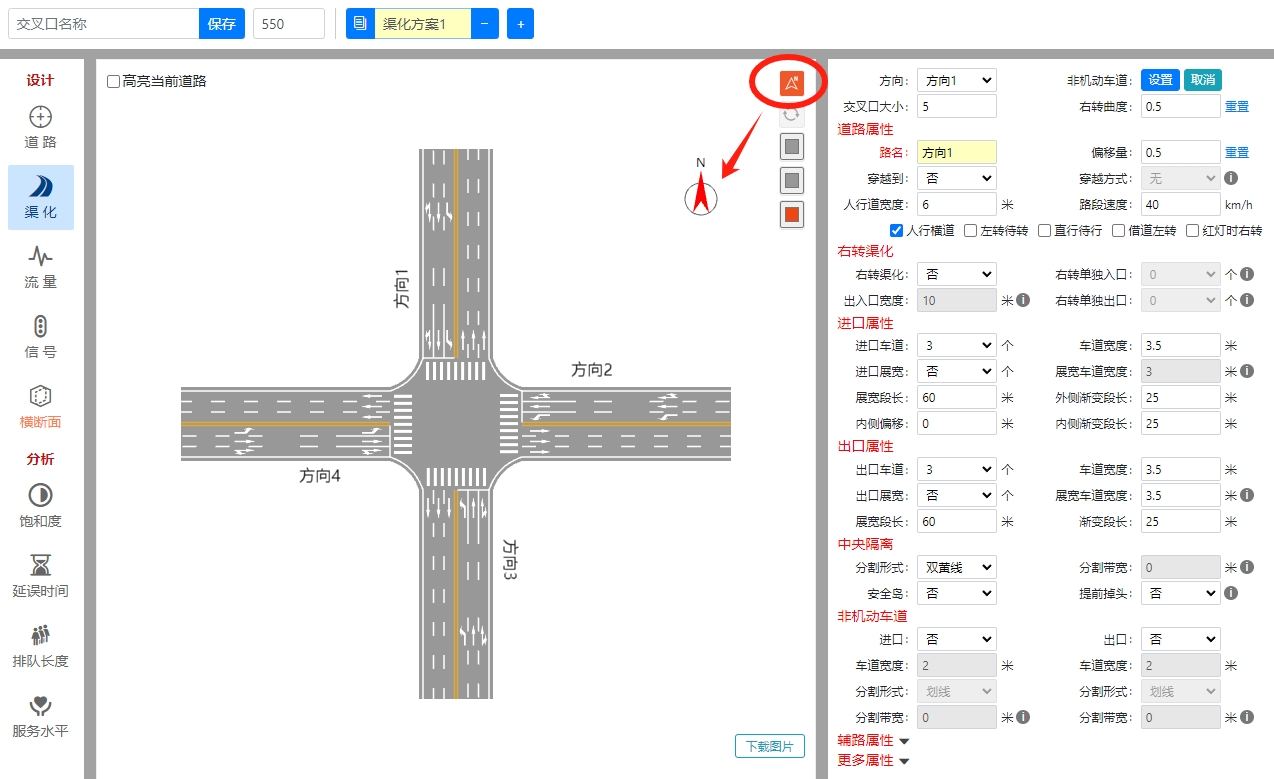Enable the 左转待转 checkbox
This screenshot has height=779, width=1274.
point(970,230)
